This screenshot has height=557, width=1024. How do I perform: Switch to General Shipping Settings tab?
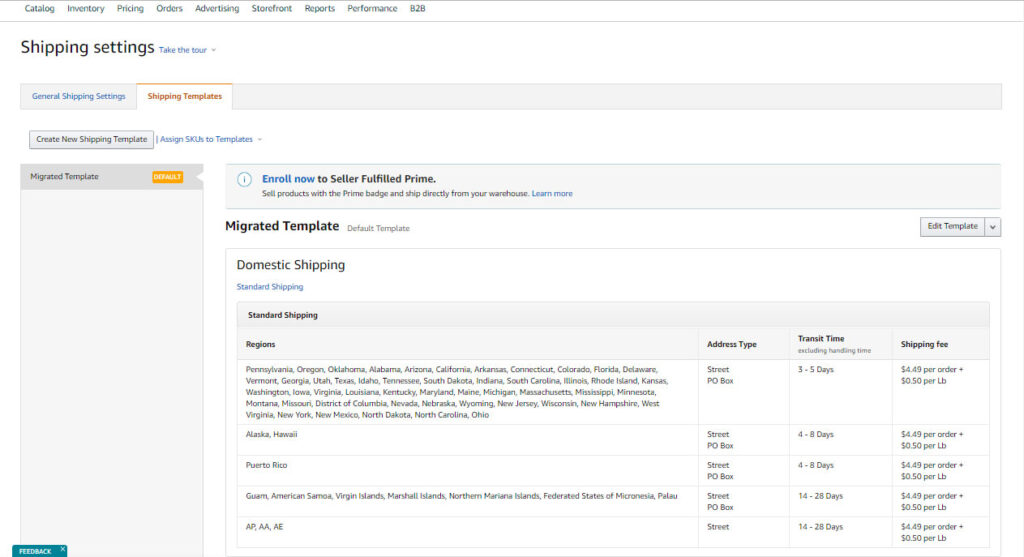(x=79, y=97)
